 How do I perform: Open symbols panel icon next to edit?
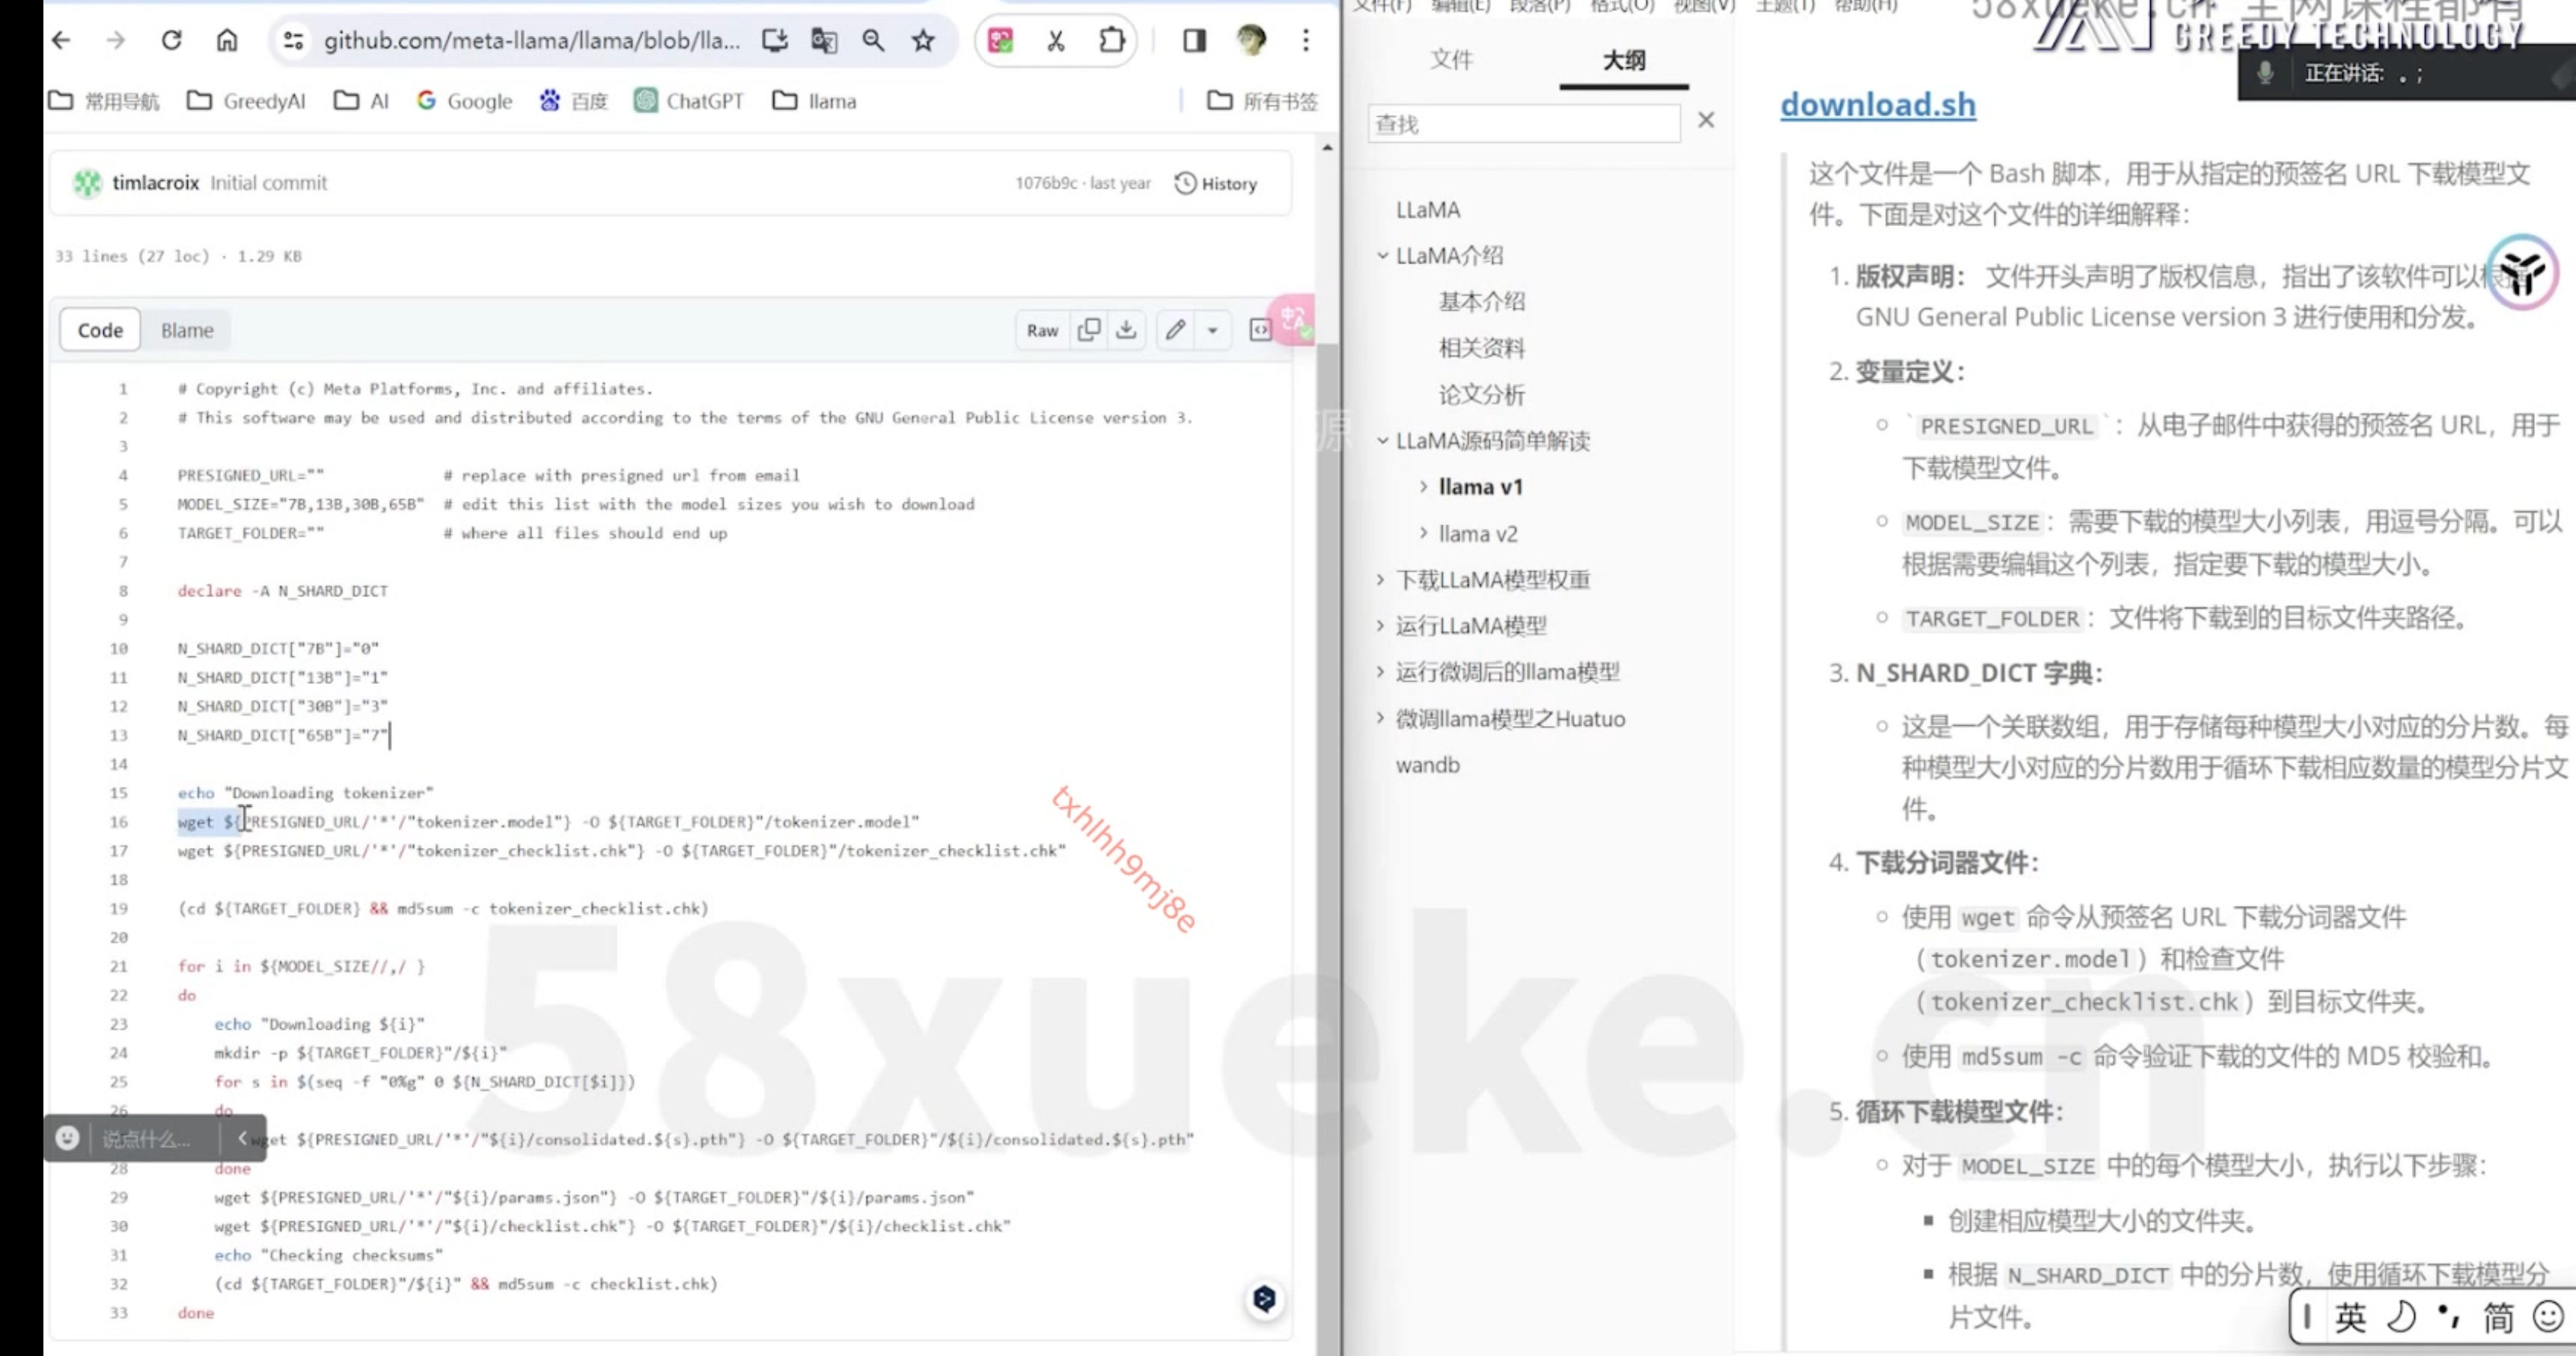[x=1260, y=330]
